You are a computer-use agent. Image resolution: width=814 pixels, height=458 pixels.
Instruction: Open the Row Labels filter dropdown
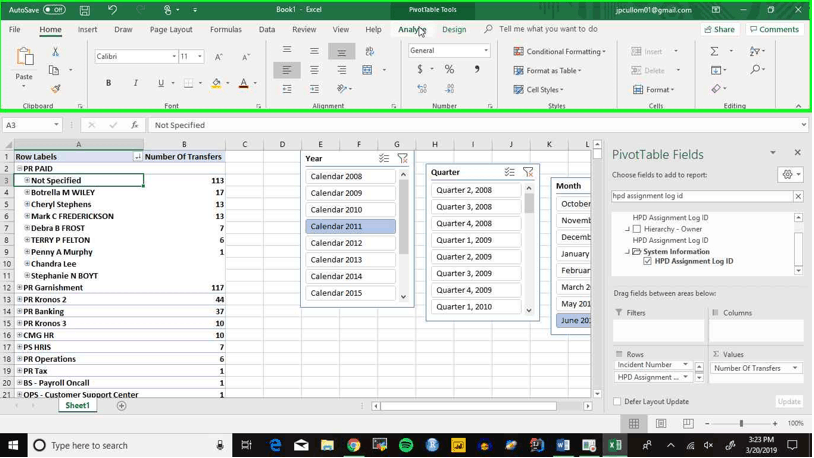pyautogui.click(x=138, y=157)
